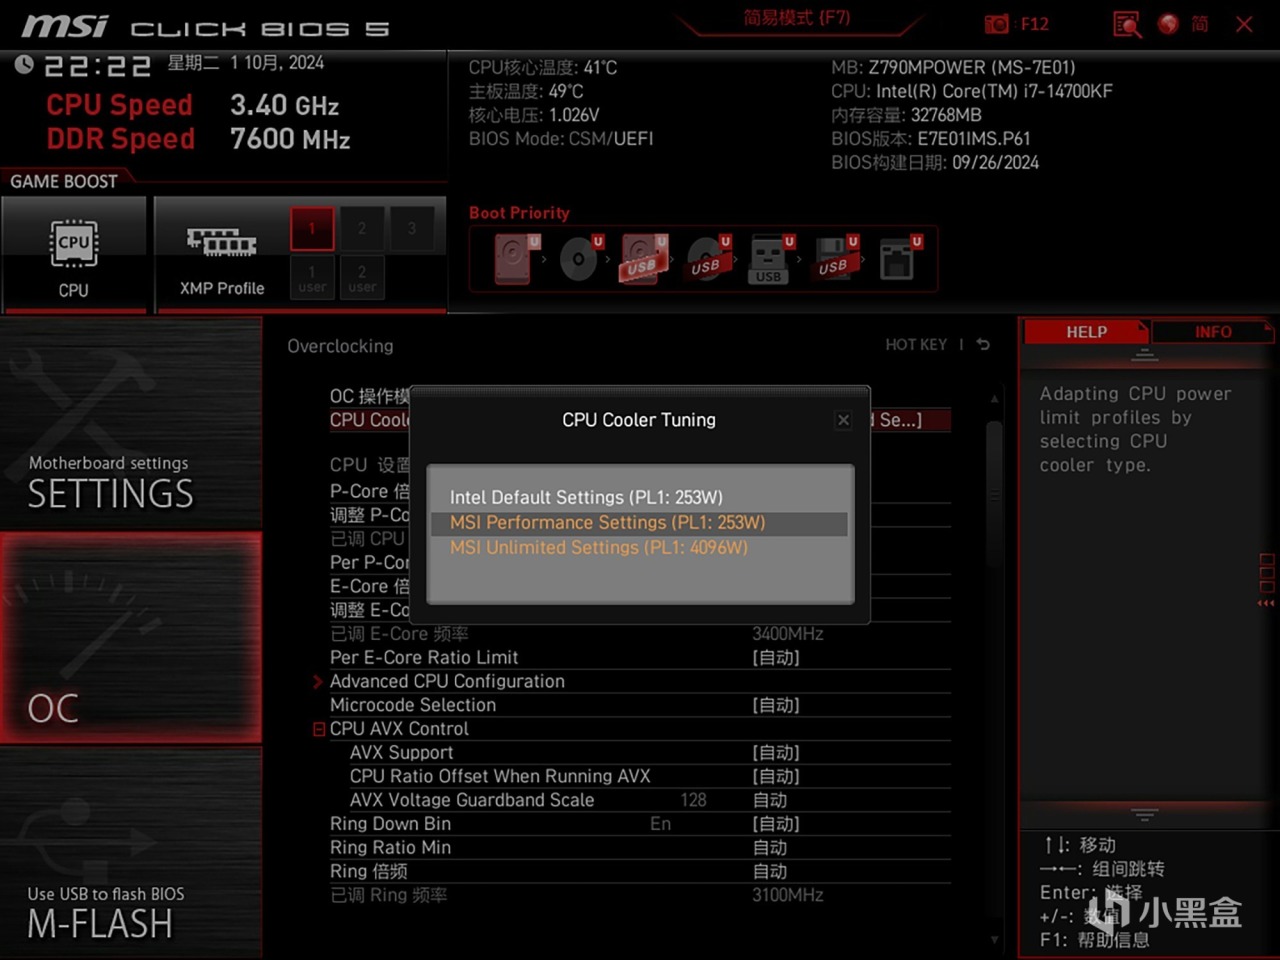This screenshot has height=960, width=1280.
Task: Click the Overclocking list scrollbar
Action: (994, 495)
